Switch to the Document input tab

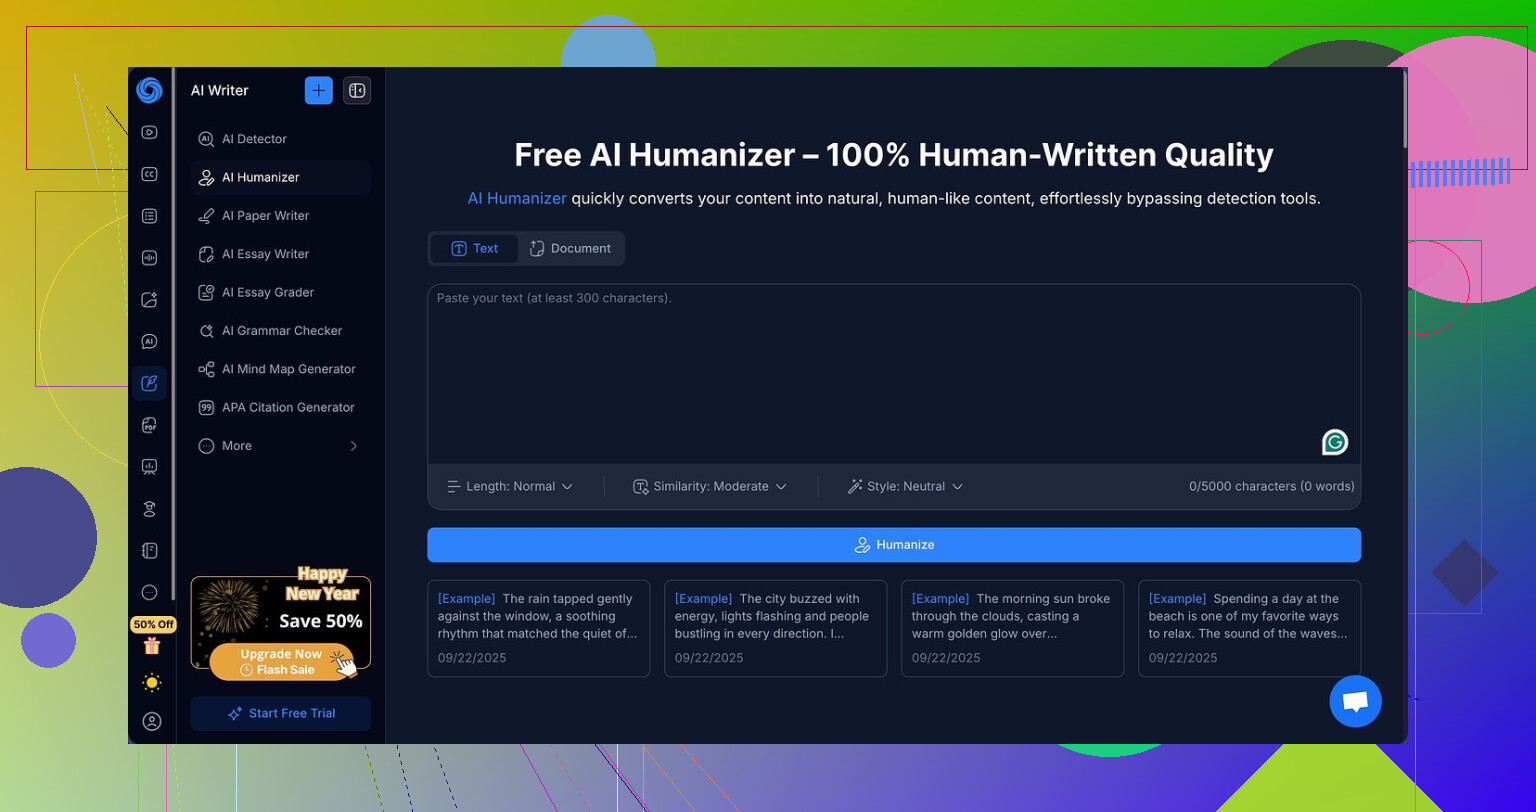pos(570,249)
